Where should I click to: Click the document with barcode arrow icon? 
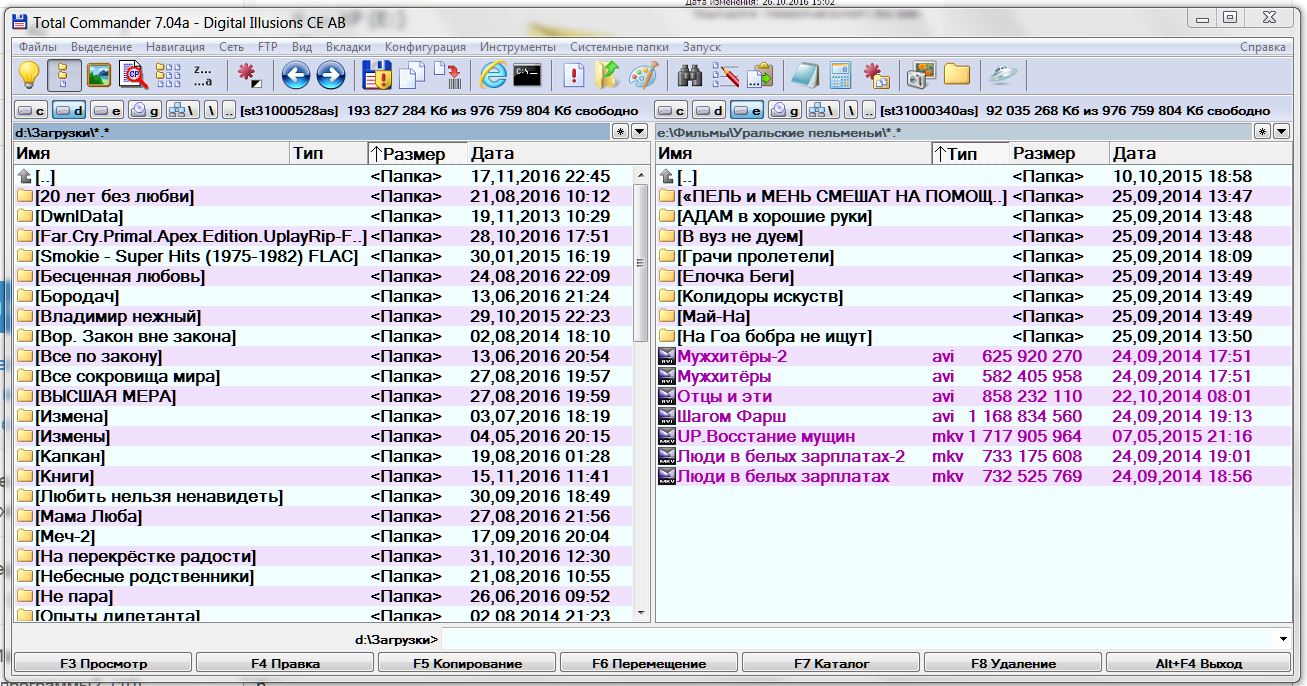[x=447, y=75]
